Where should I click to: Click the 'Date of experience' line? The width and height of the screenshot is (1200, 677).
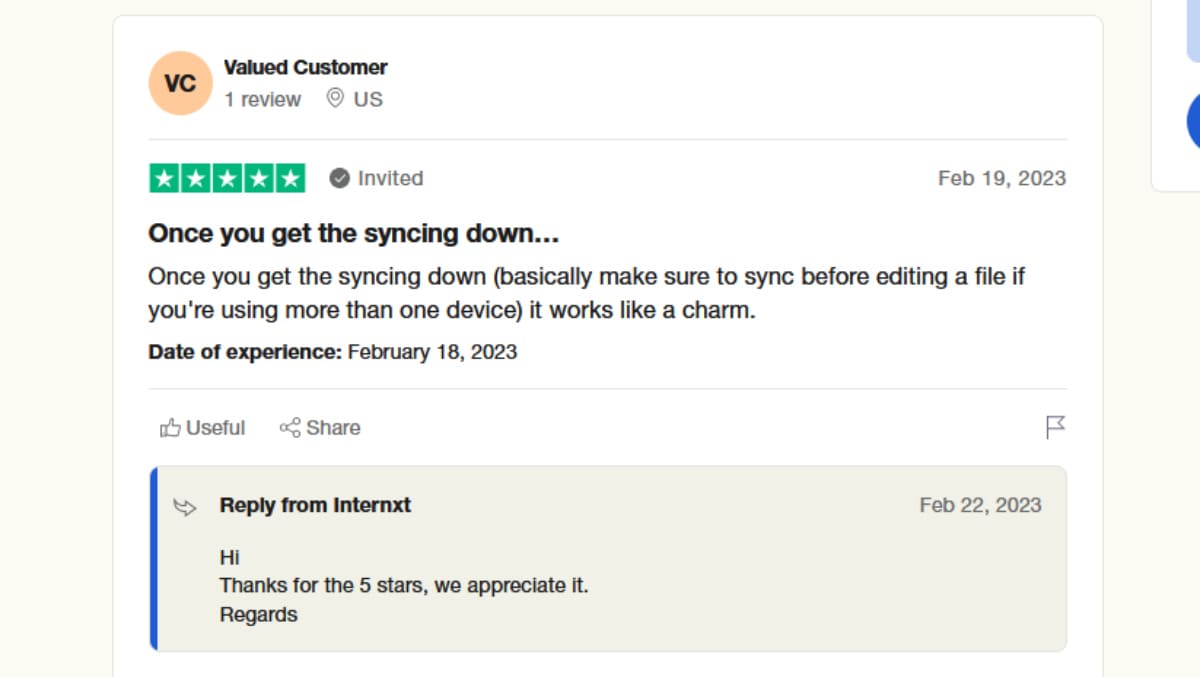332,352
